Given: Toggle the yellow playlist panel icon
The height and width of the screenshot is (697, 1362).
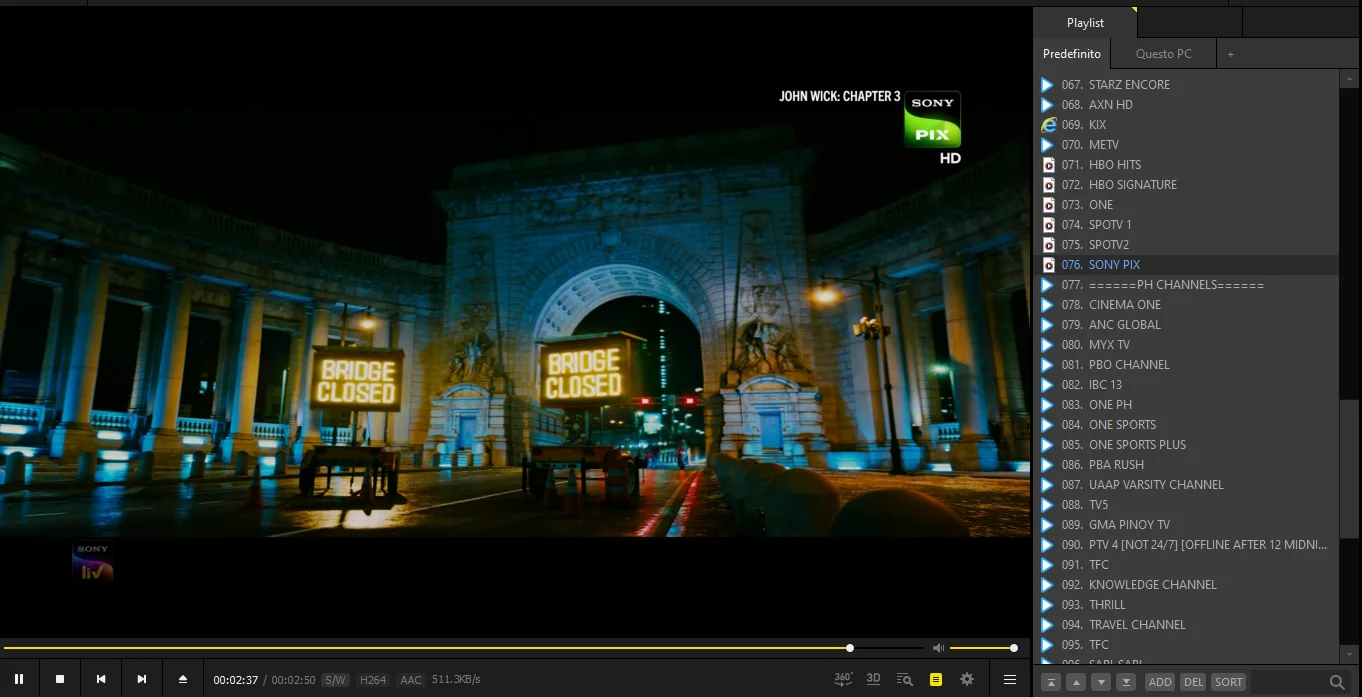Looking at the screenshot, I should 936,679.
